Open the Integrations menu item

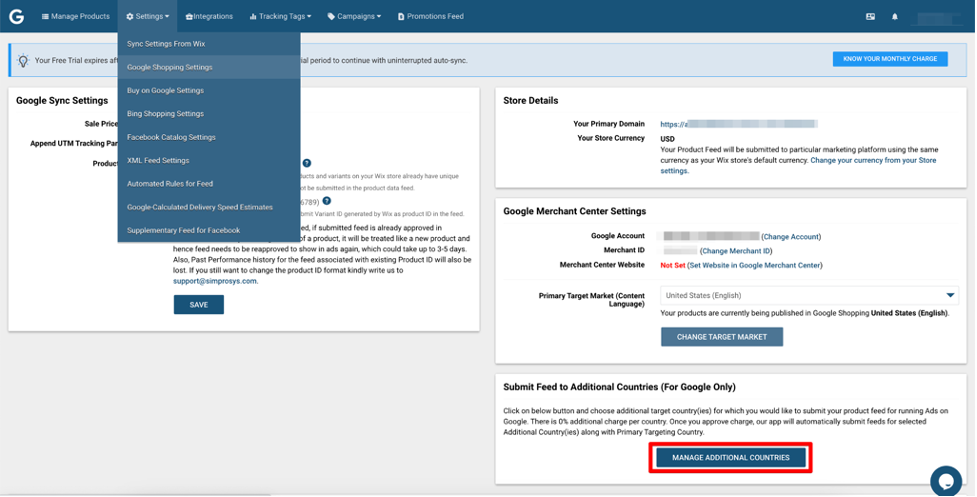point(209,16)
